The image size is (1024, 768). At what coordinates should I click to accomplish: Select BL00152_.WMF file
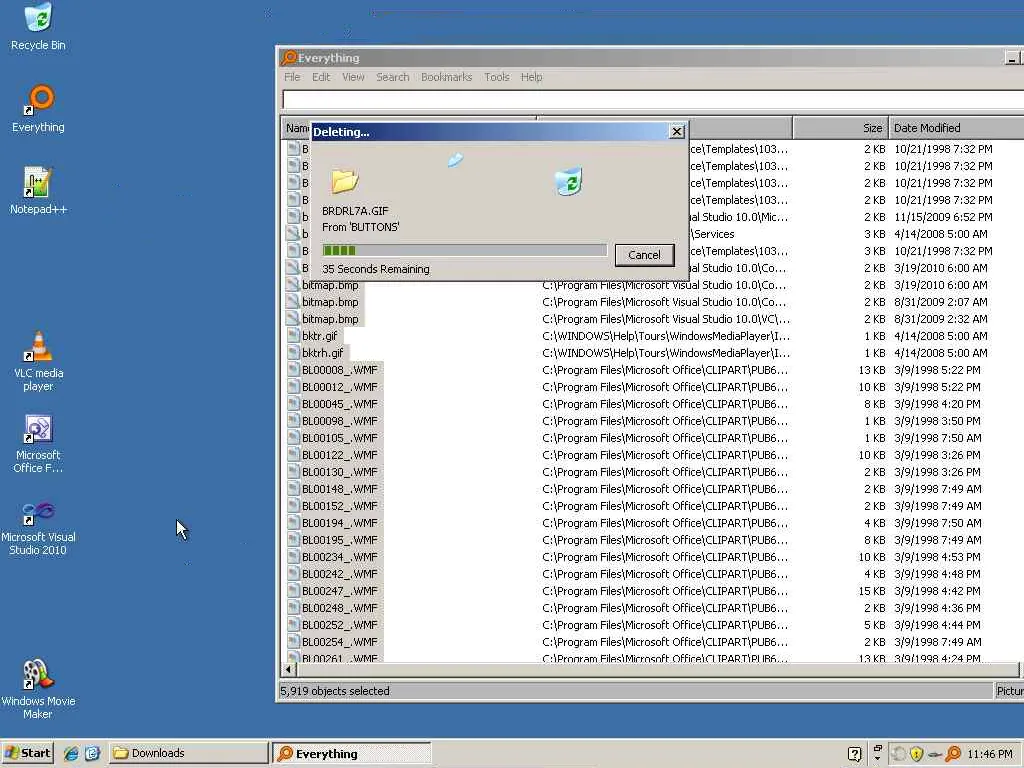(340, 506)
